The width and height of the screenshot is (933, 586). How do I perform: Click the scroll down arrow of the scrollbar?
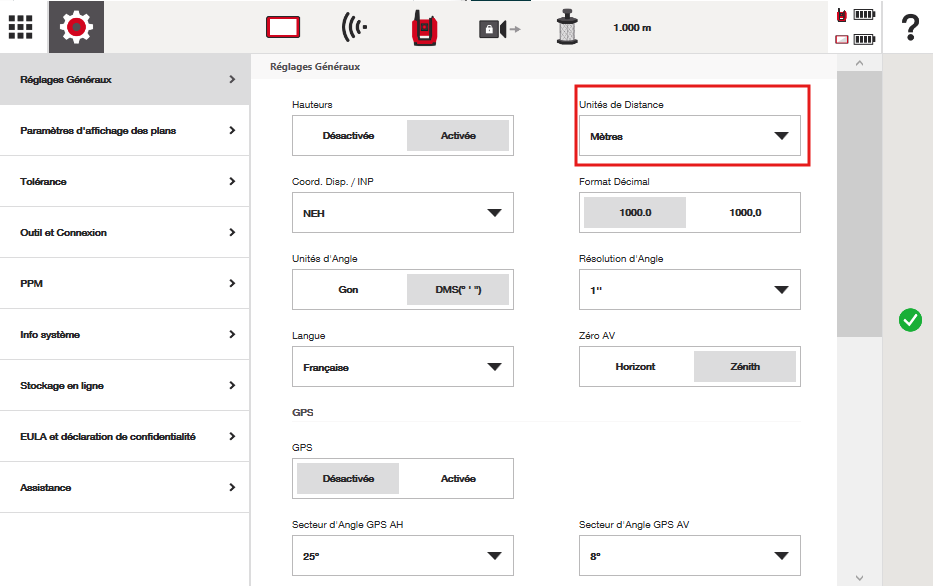(x=859, y=577)
